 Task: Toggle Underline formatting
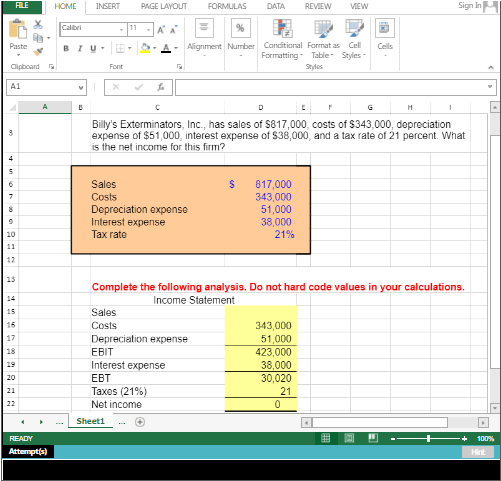coord(93,49)
